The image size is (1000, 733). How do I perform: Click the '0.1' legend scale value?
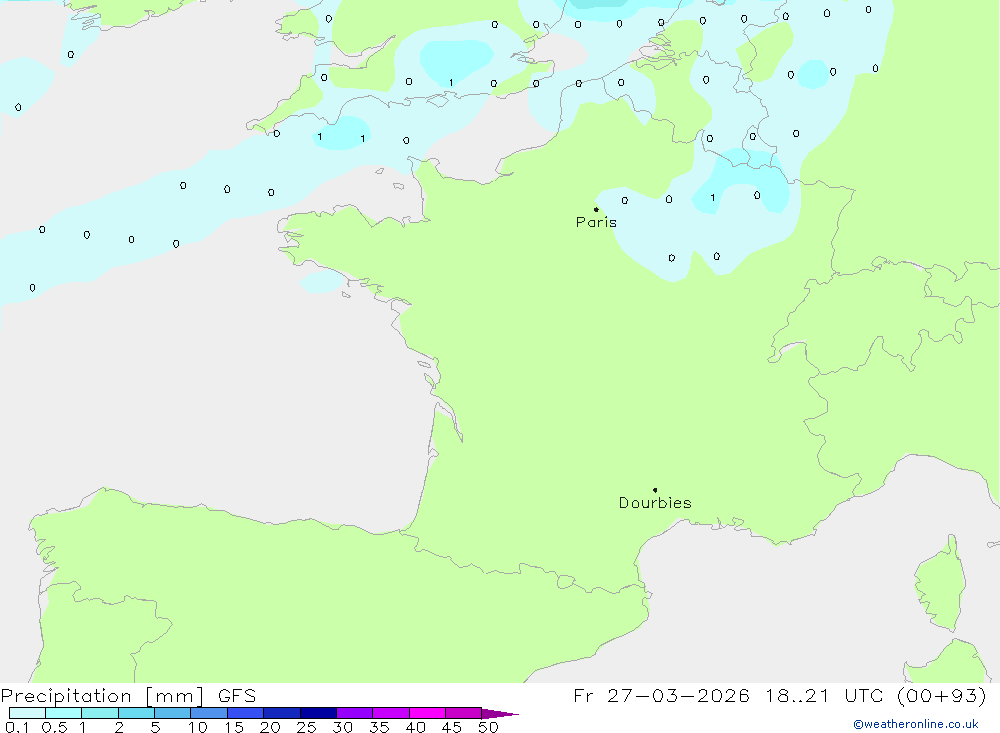tap(17, 727)
